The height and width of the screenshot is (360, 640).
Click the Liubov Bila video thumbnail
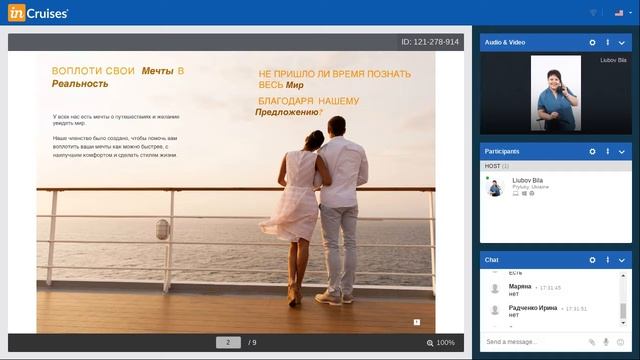(556, 93)
